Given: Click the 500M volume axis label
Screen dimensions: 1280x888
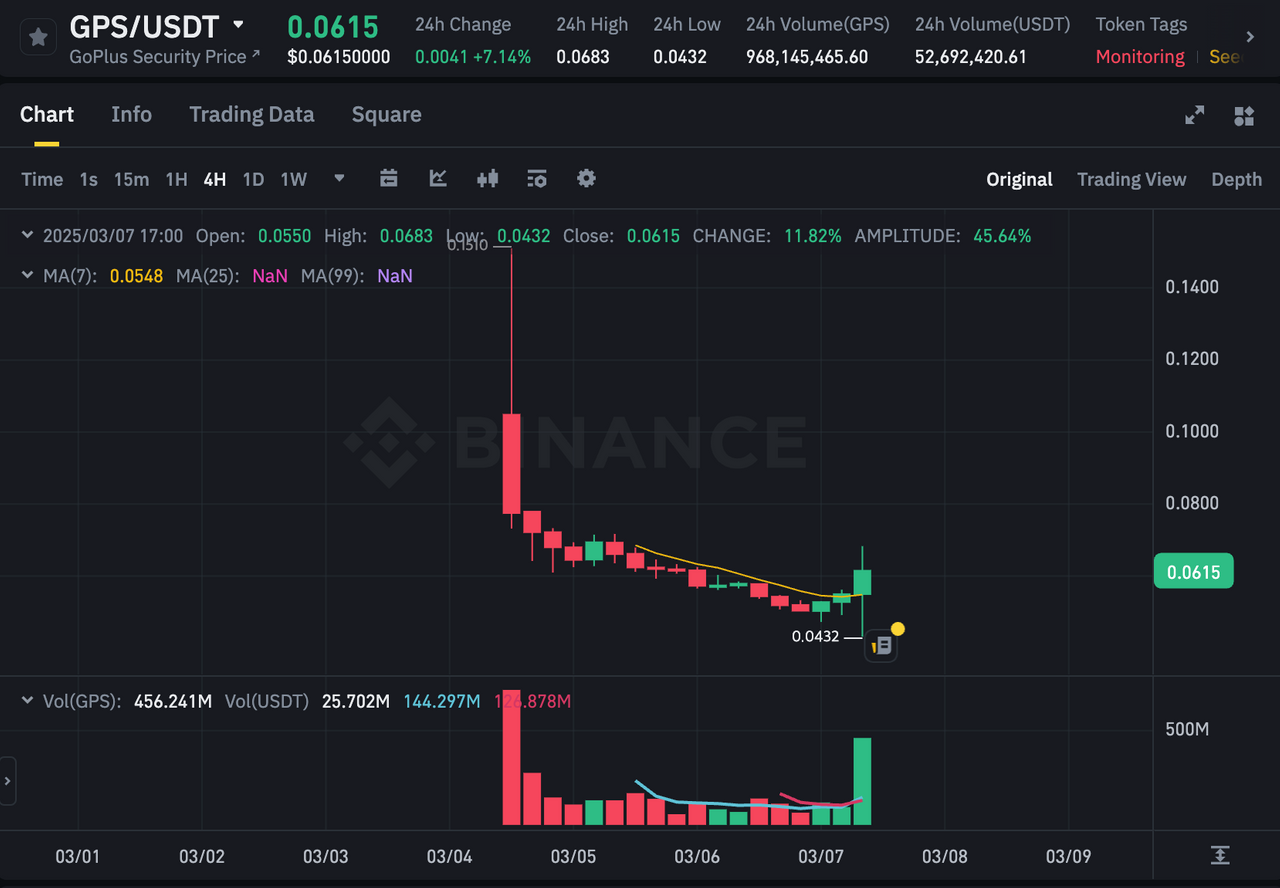Looking at the screenshot, I should pos(1187,729).
